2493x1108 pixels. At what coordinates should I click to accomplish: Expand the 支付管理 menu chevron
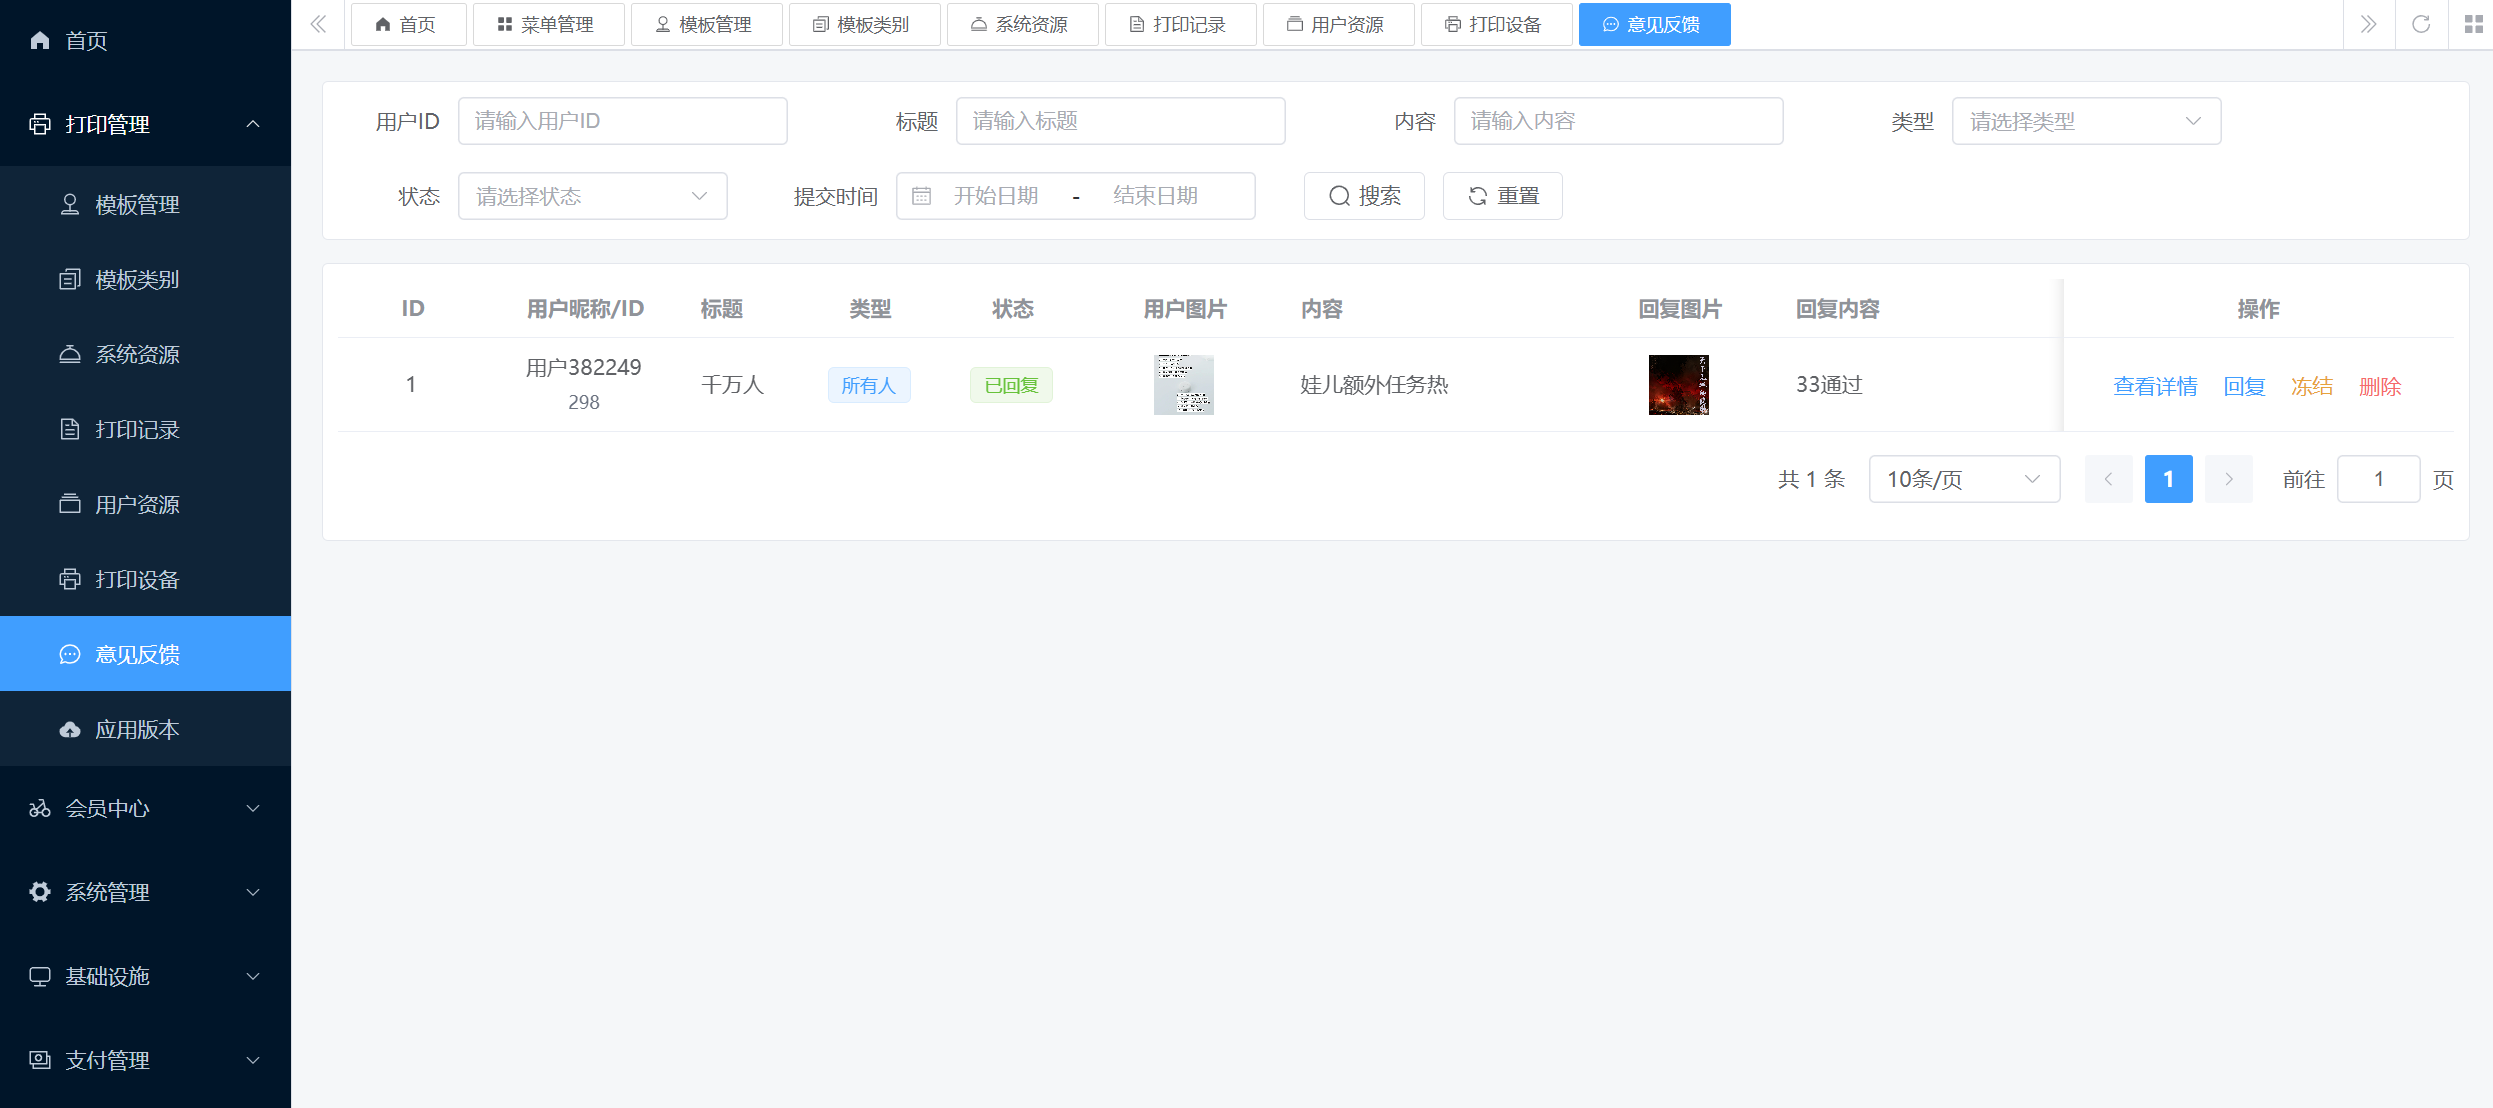253,1060
